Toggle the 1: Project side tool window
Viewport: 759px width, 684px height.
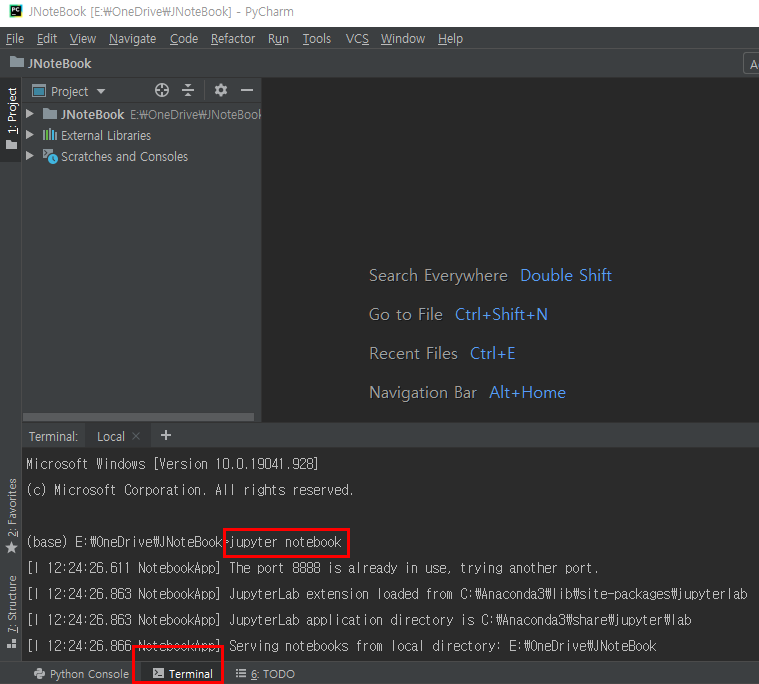(x=11, y=119)
